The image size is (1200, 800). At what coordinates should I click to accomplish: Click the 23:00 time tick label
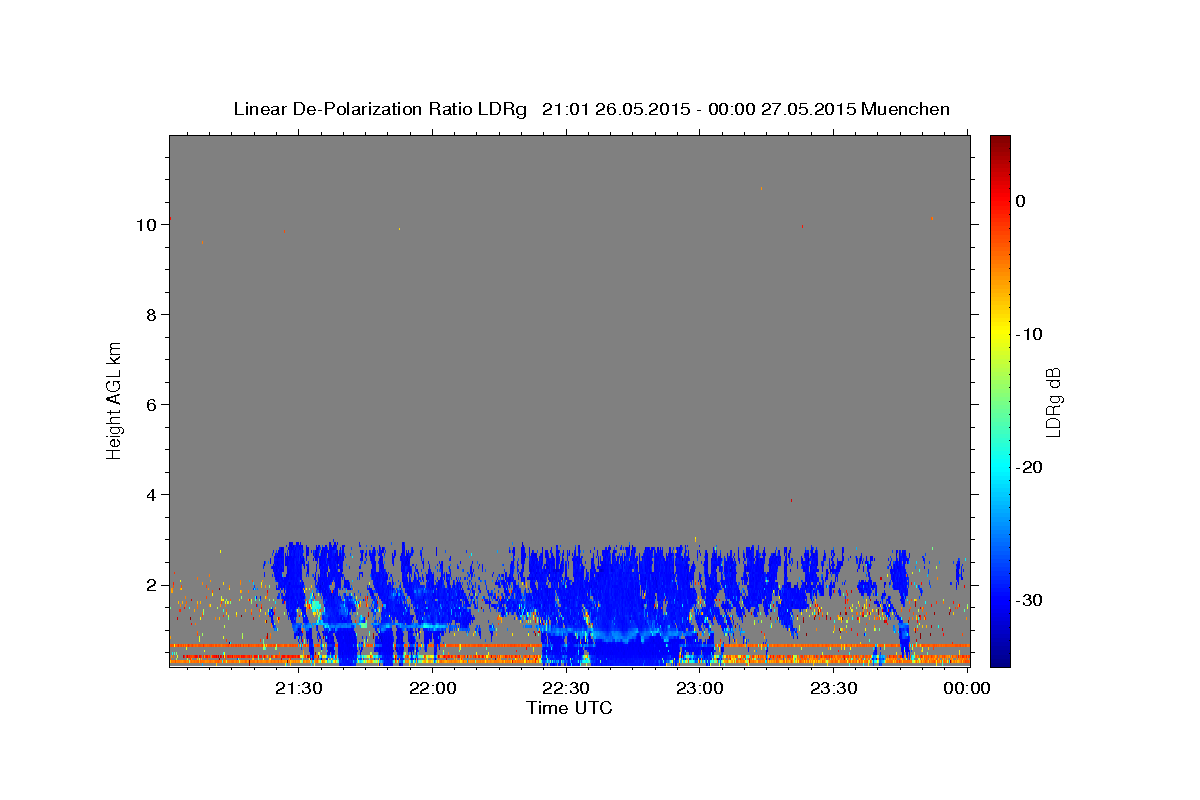700,688
